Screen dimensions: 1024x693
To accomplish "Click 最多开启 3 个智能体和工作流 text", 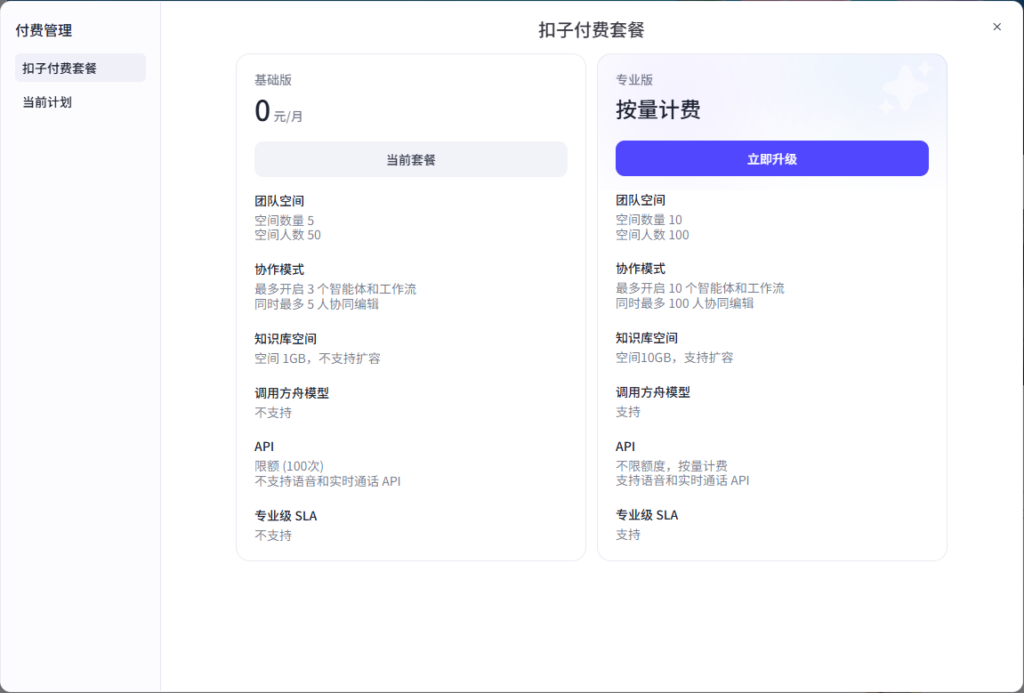I will tap(335, 289).
